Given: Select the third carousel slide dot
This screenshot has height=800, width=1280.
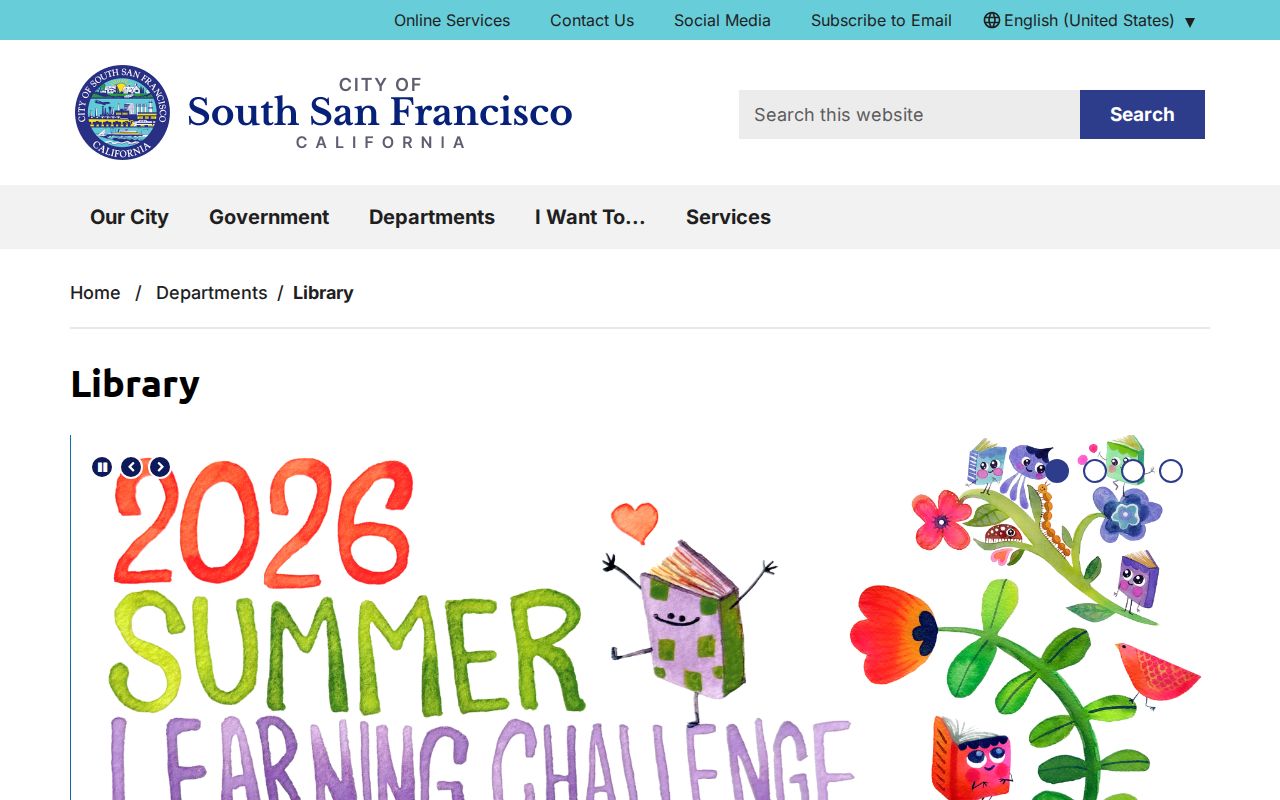Looking at the screenshot, I should coord(1133,471).
